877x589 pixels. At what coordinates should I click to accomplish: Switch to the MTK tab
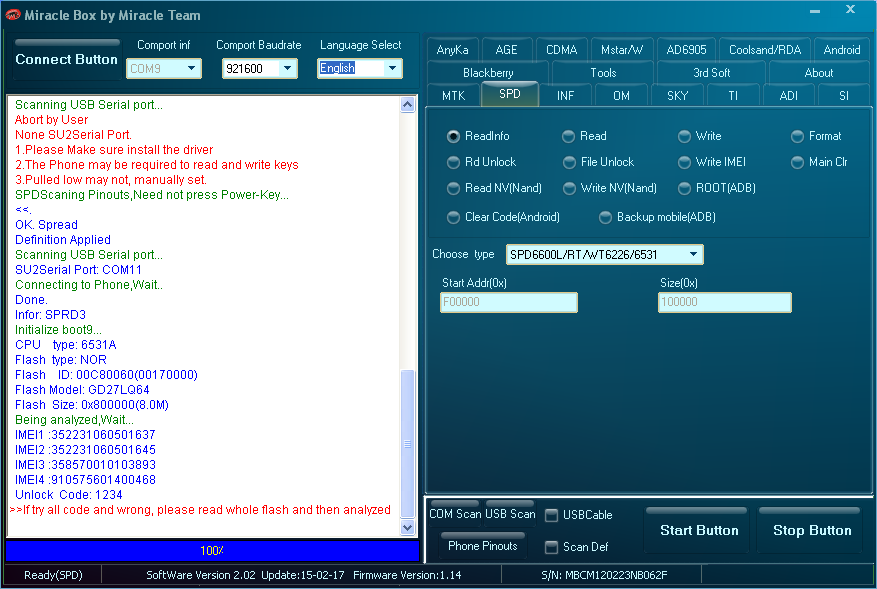point(453,96)
